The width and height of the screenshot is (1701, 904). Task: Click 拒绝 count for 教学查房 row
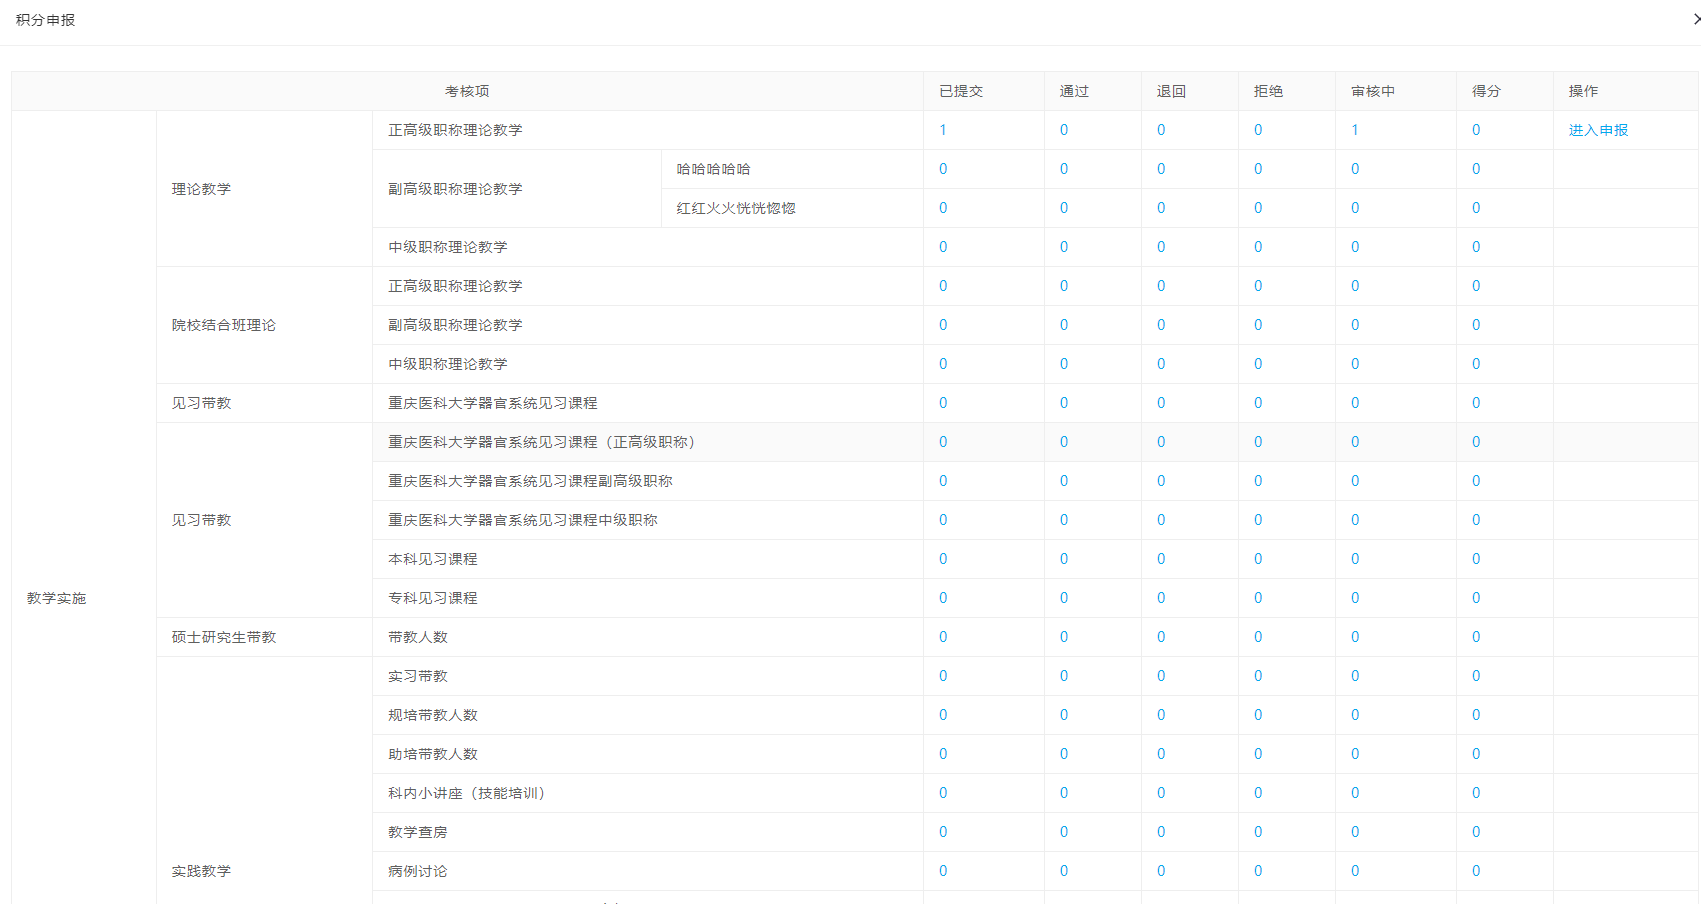[1258, 832]
